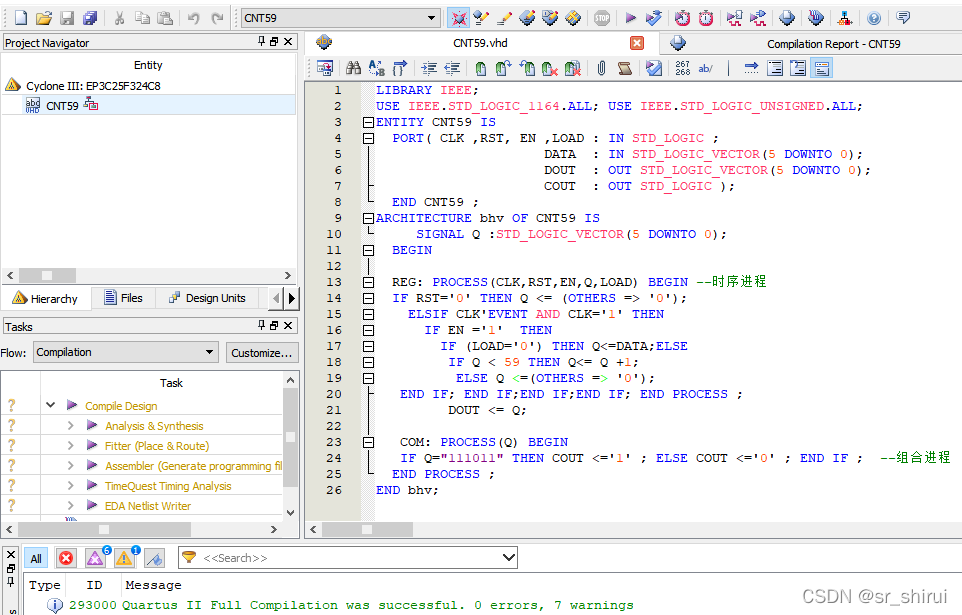Viewport: 962px width, 615px height.
Task: Toggle line numbers display 267/268
Action: point(682,68)
